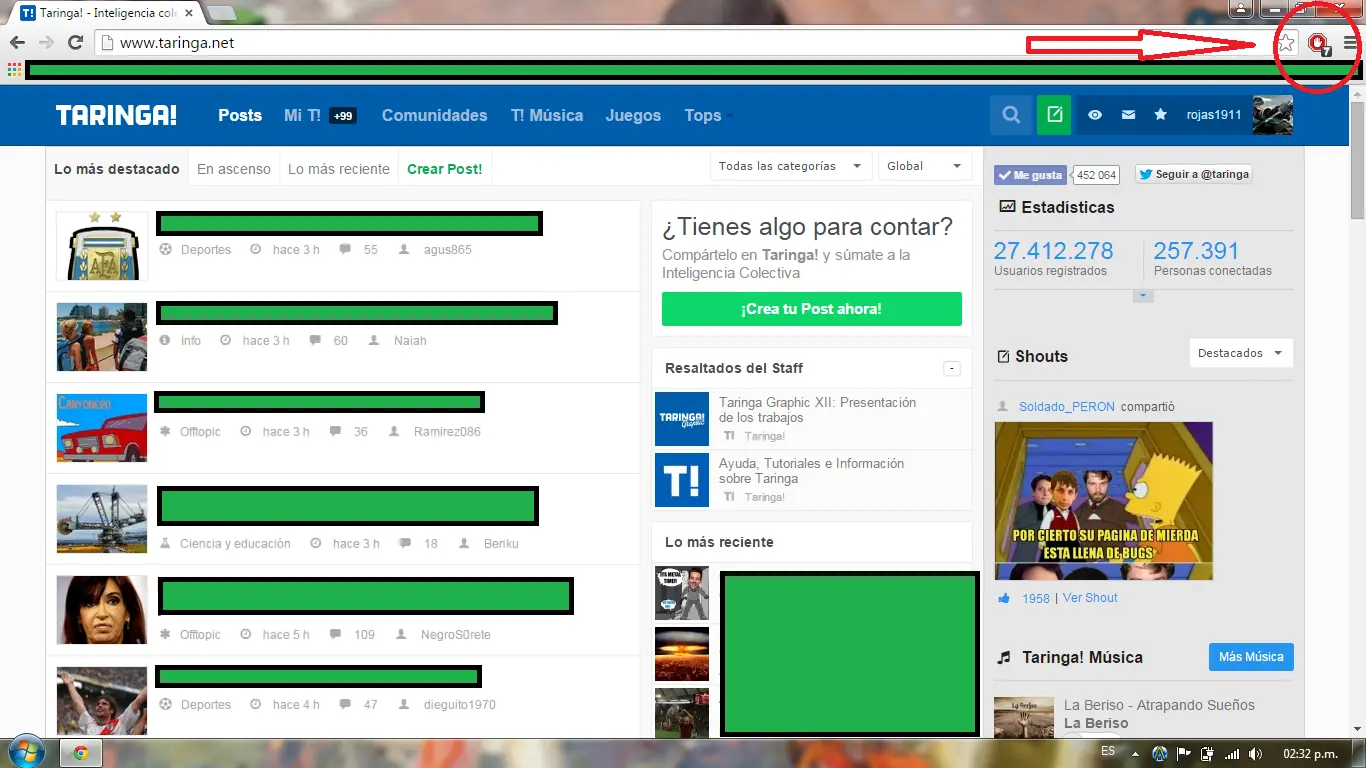Viewport: 1366px width, 768px height.
Task: Switch to the En ascenso tab
Action: [233, 169]
